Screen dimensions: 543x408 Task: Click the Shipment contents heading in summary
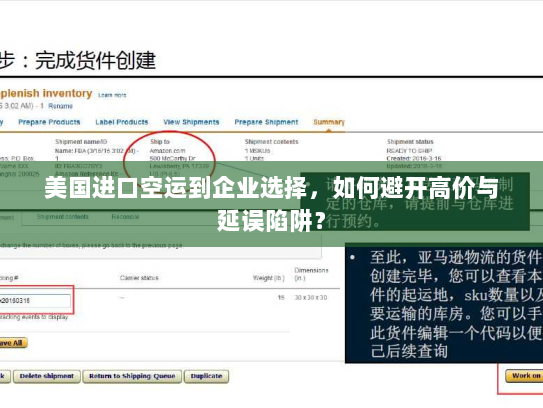tap(272, 142)
